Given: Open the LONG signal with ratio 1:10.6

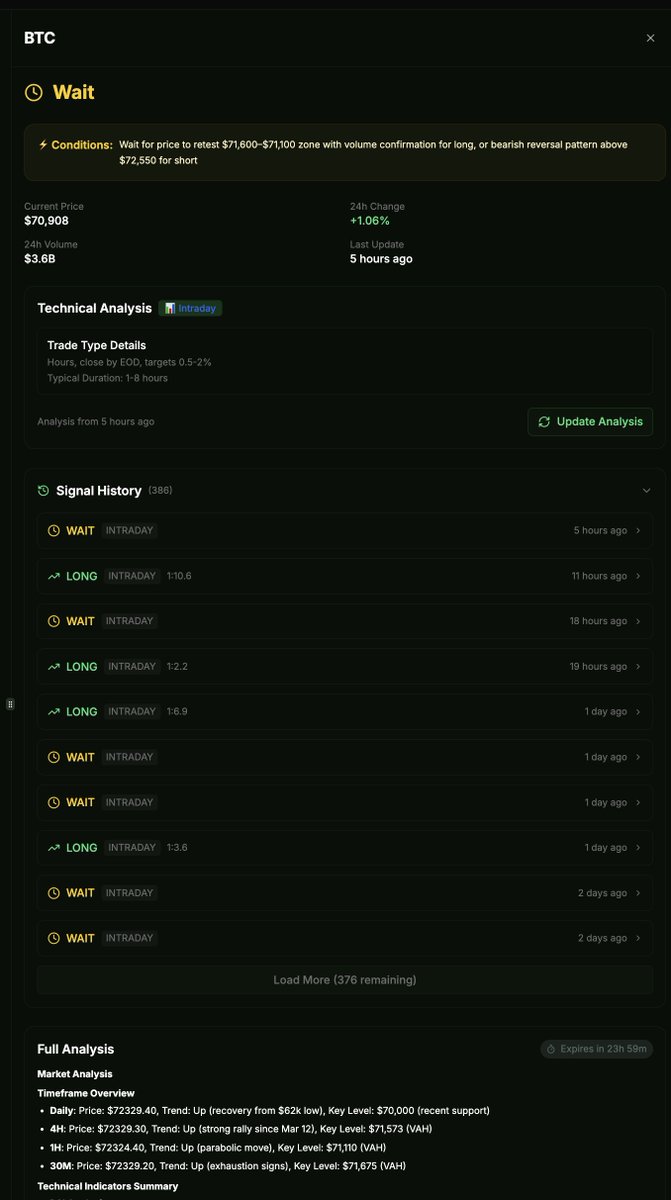Looking at the screenshot, I should pos(345,576).
